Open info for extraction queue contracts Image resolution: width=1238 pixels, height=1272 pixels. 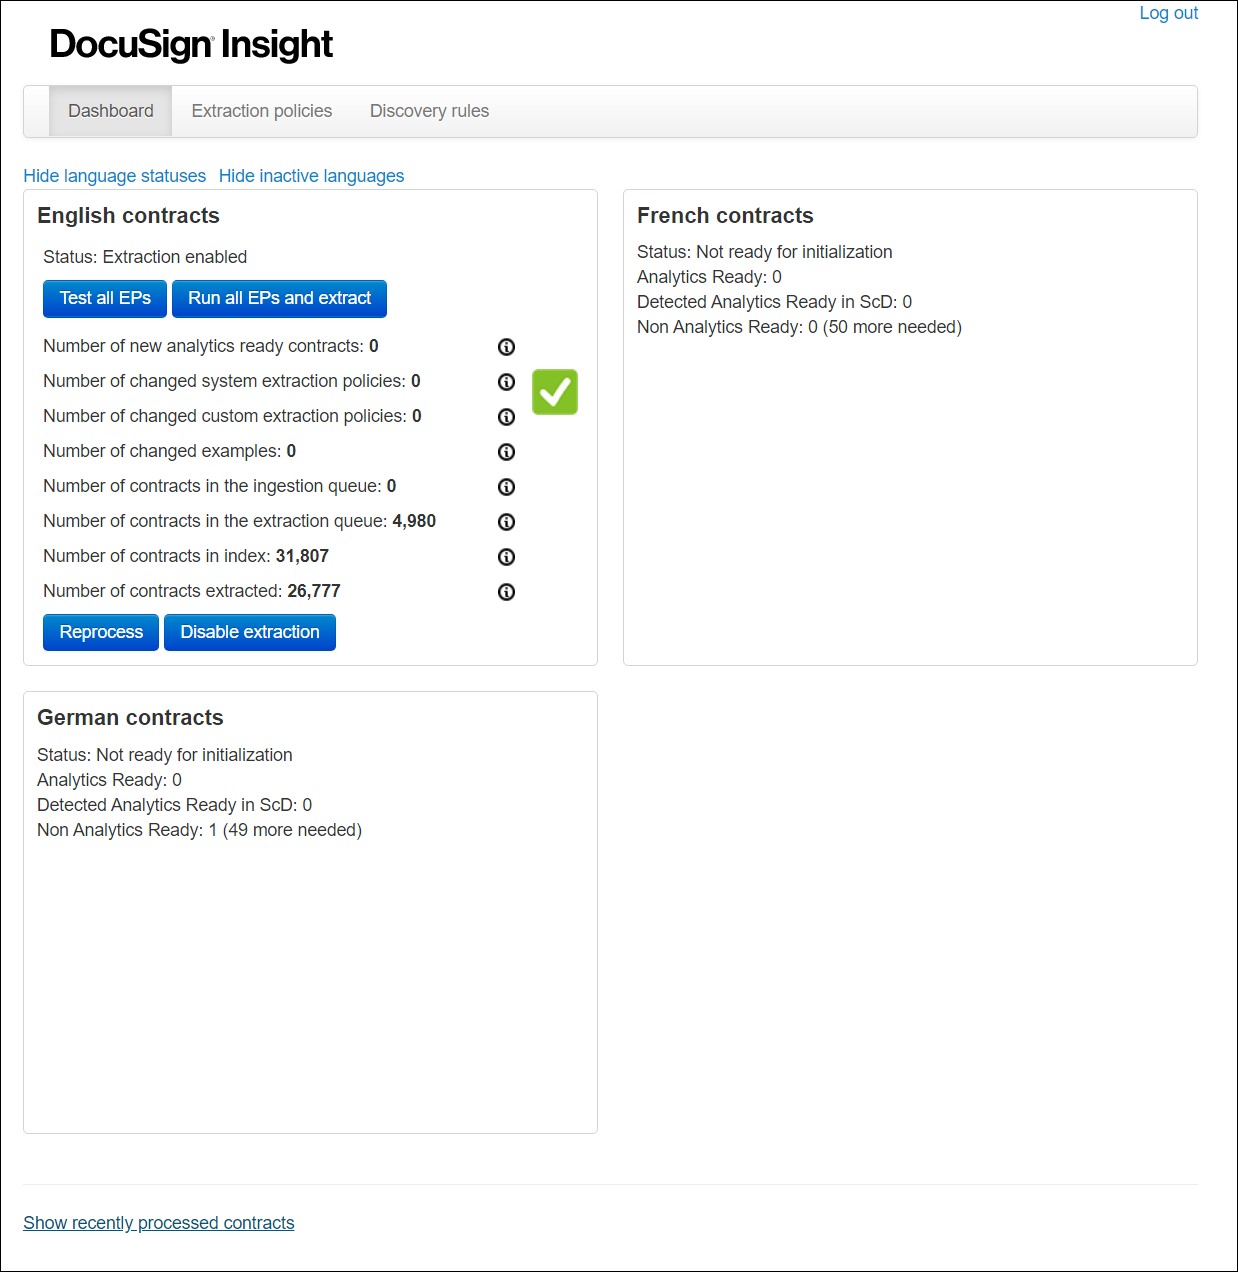point(506,522)
